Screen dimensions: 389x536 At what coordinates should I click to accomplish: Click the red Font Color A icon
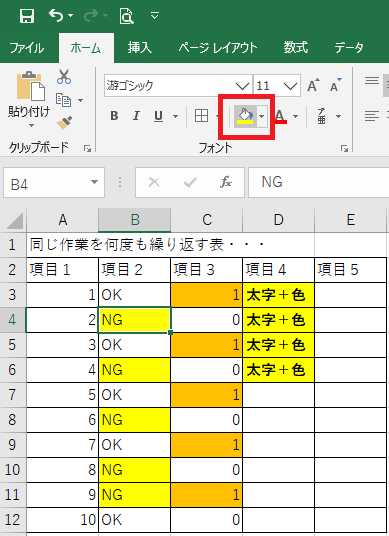(x=280, y=116)
